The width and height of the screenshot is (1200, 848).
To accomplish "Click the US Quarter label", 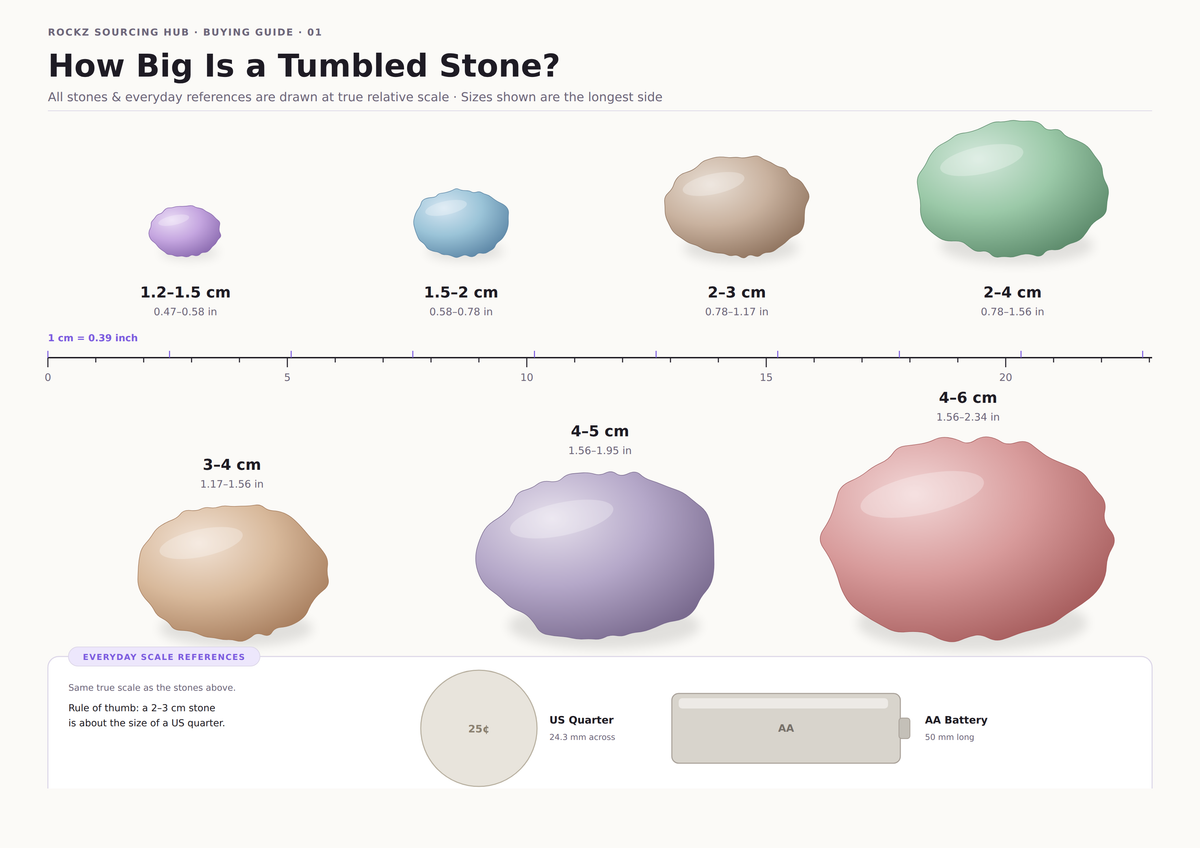I will (x=582, y=720).
